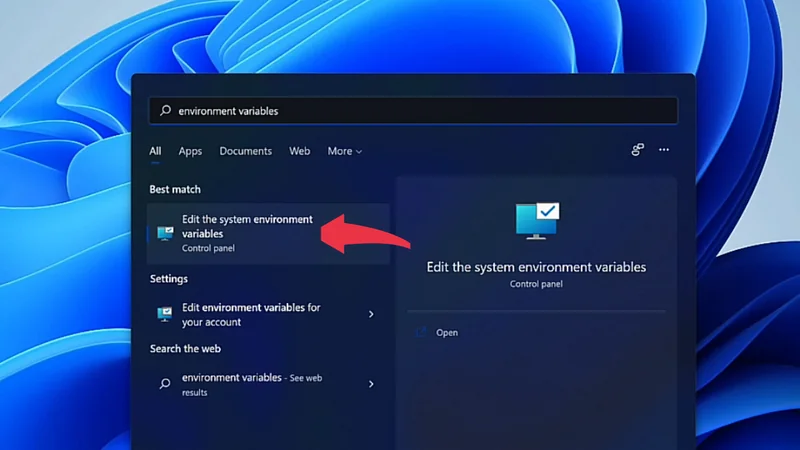
Task: Select the All filter tab
Action: 155,151
